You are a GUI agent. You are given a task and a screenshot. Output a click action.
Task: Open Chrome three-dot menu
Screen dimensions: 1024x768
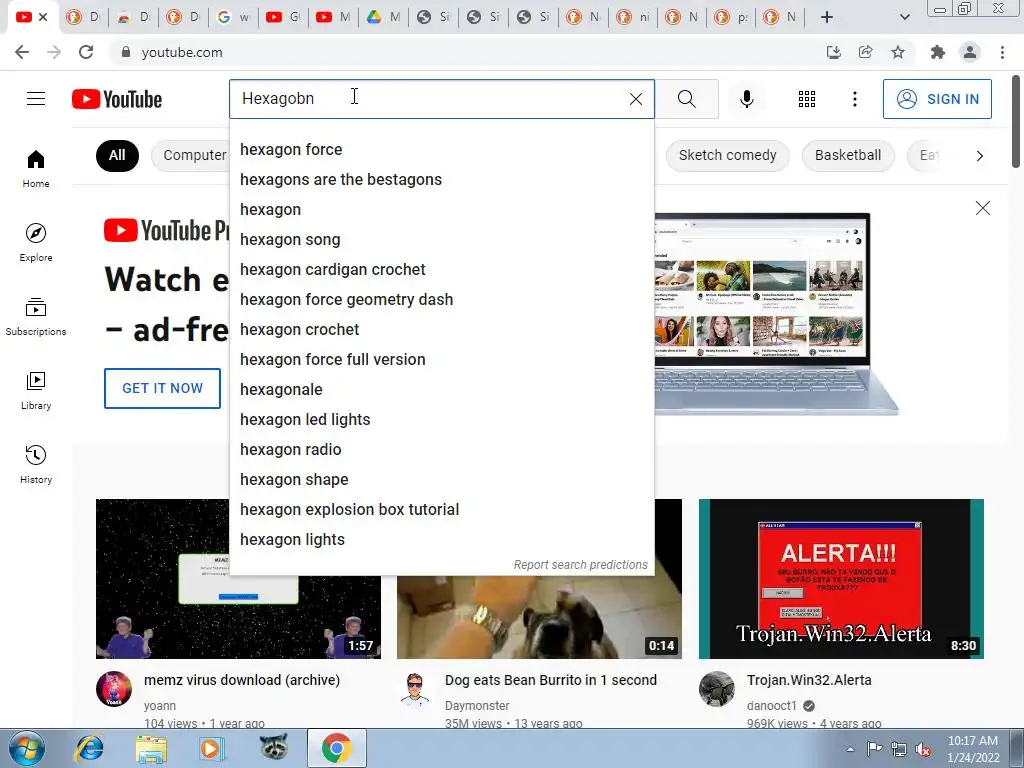click(1002, 52)
